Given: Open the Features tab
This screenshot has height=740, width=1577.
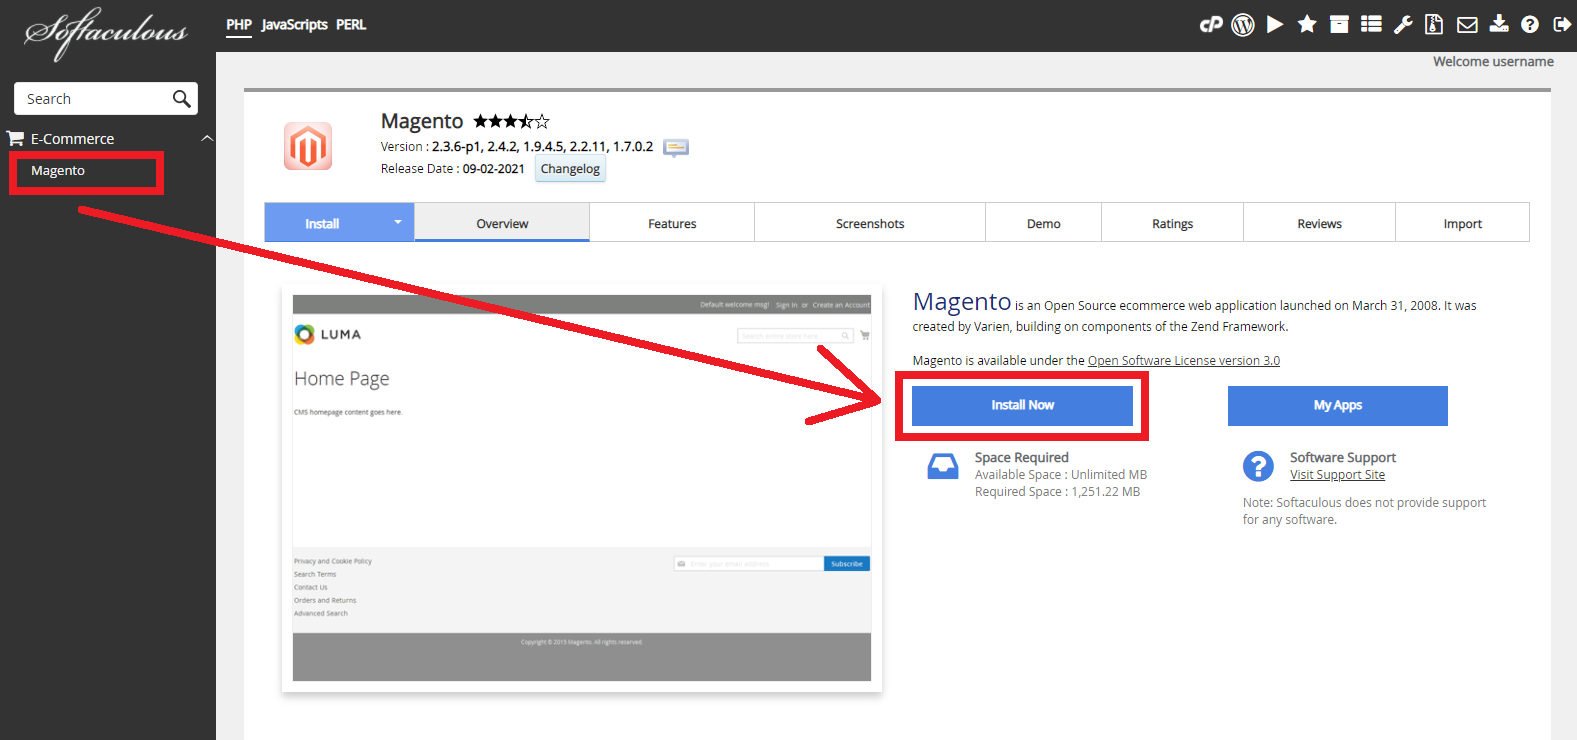Looking at the screenshot, I should pos(672,223).
